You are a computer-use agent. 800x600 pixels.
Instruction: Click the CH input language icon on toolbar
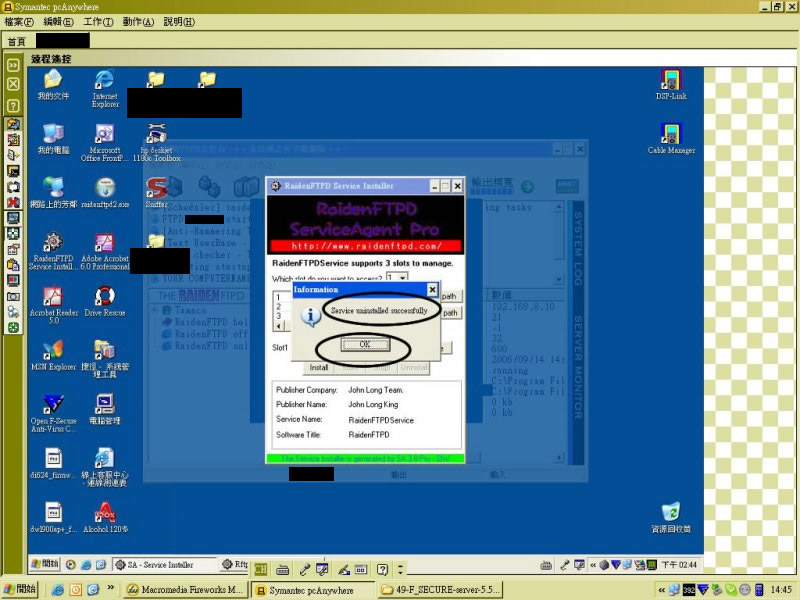[261, 569]
